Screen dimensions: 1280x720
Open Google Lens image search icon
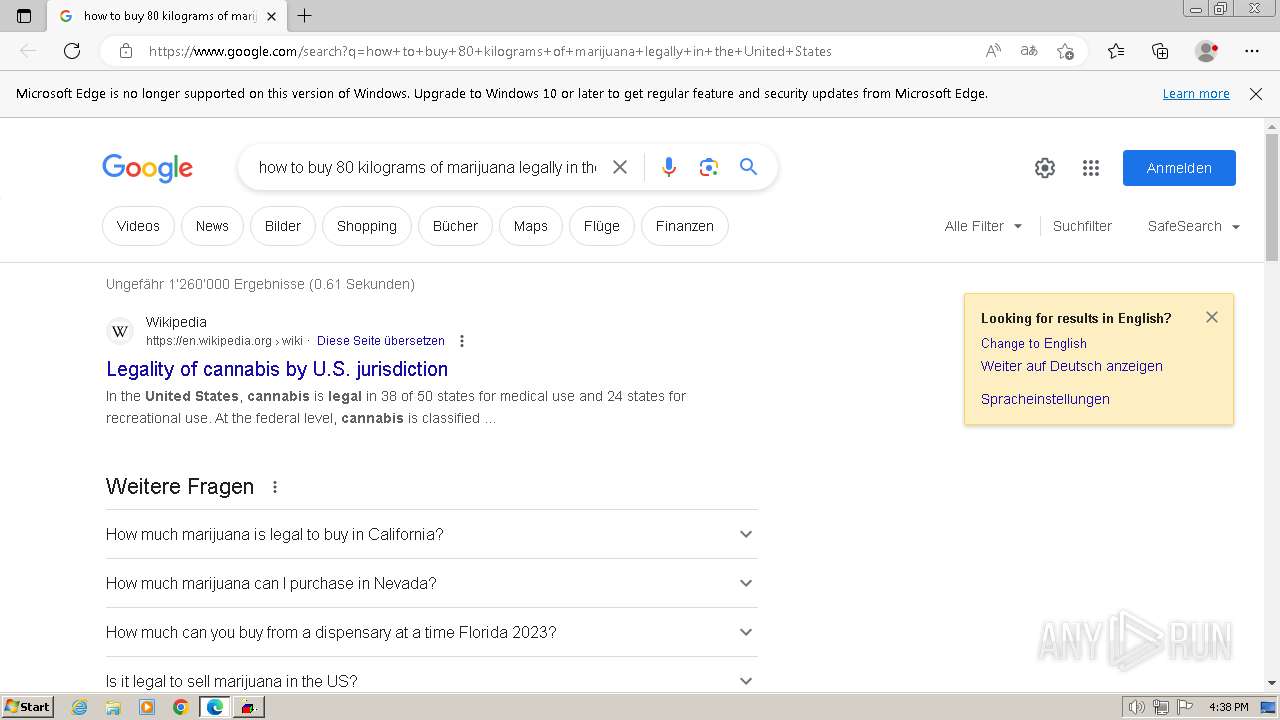[x=709, y=167]
